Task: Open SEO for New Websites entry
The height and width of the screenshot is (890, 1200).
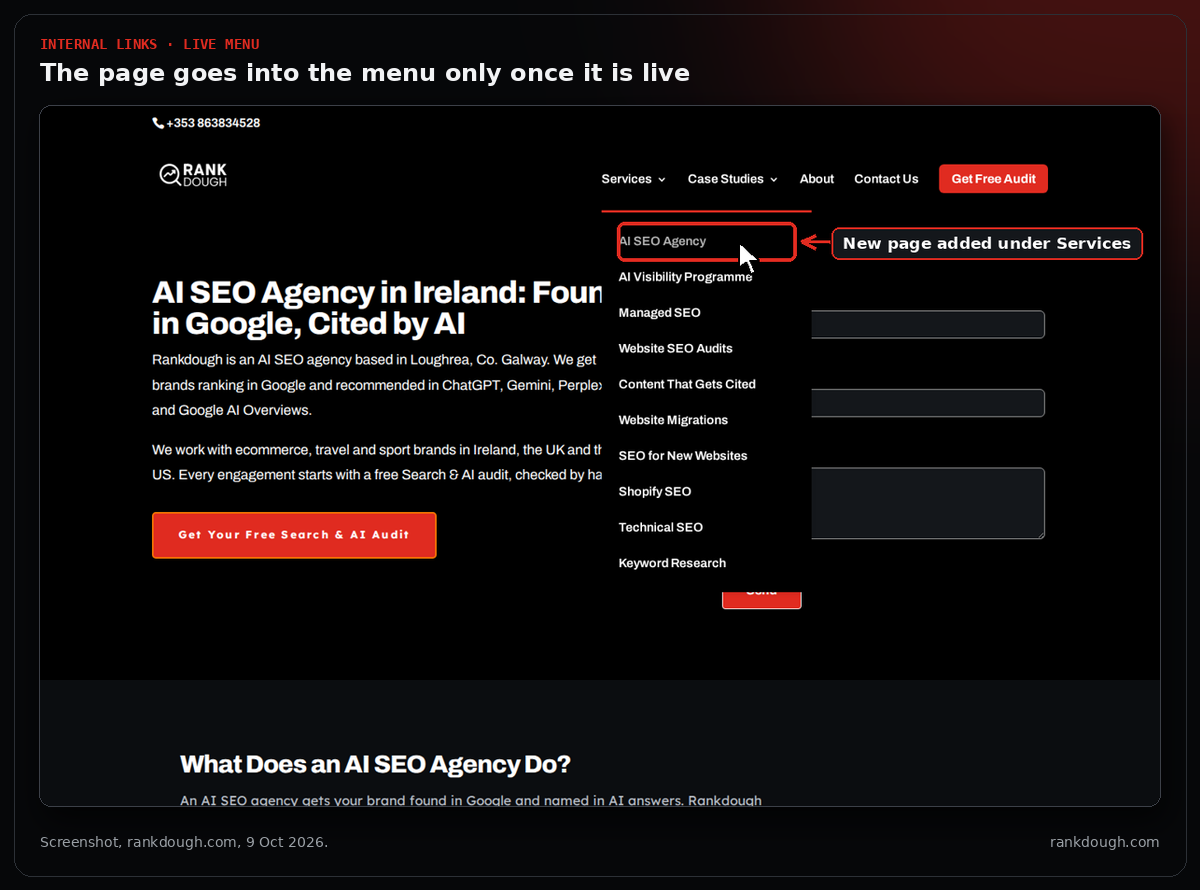Action: click(x=683, y=456)
